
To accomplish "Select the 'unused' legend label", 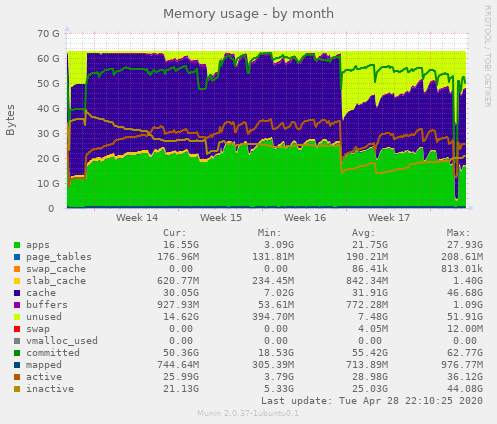I will click(44, 317).
